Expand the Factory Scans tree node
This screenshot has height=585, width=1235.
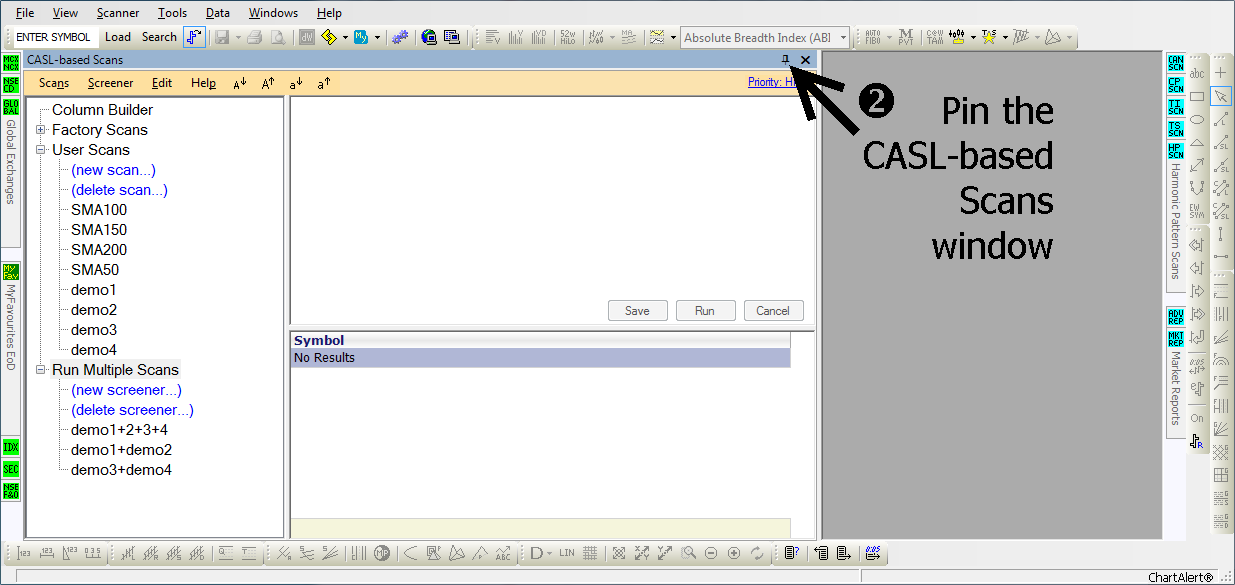coord(41,130)
